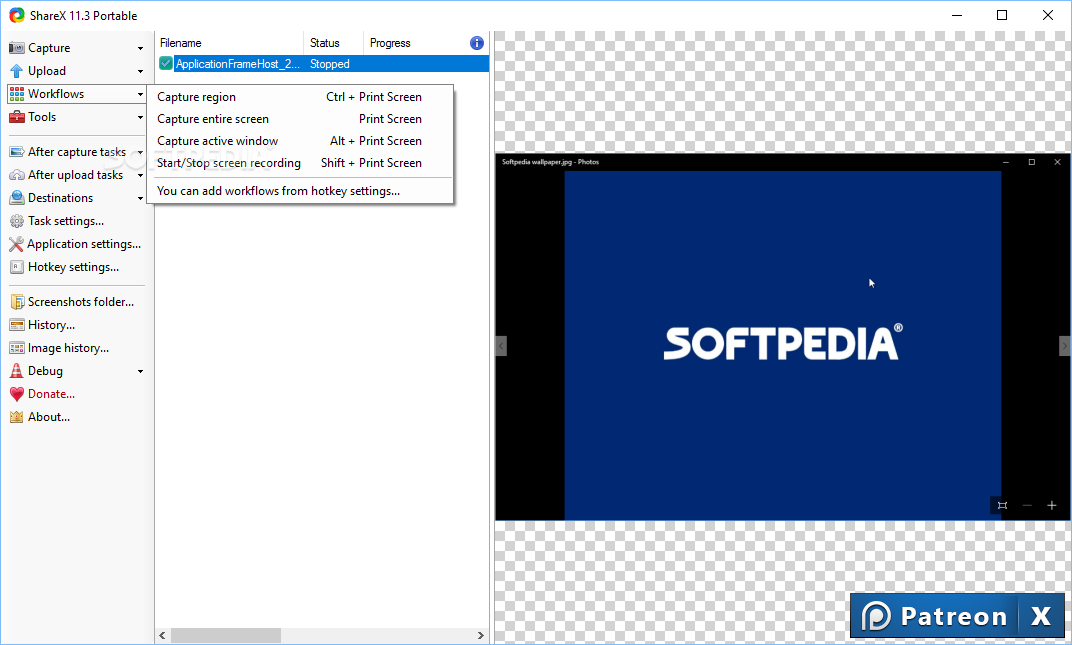The width and height of the screenshot is (1072, 645).
Task: Expand the Destinations dropdown arrow
Action: (x=140, y=198)
